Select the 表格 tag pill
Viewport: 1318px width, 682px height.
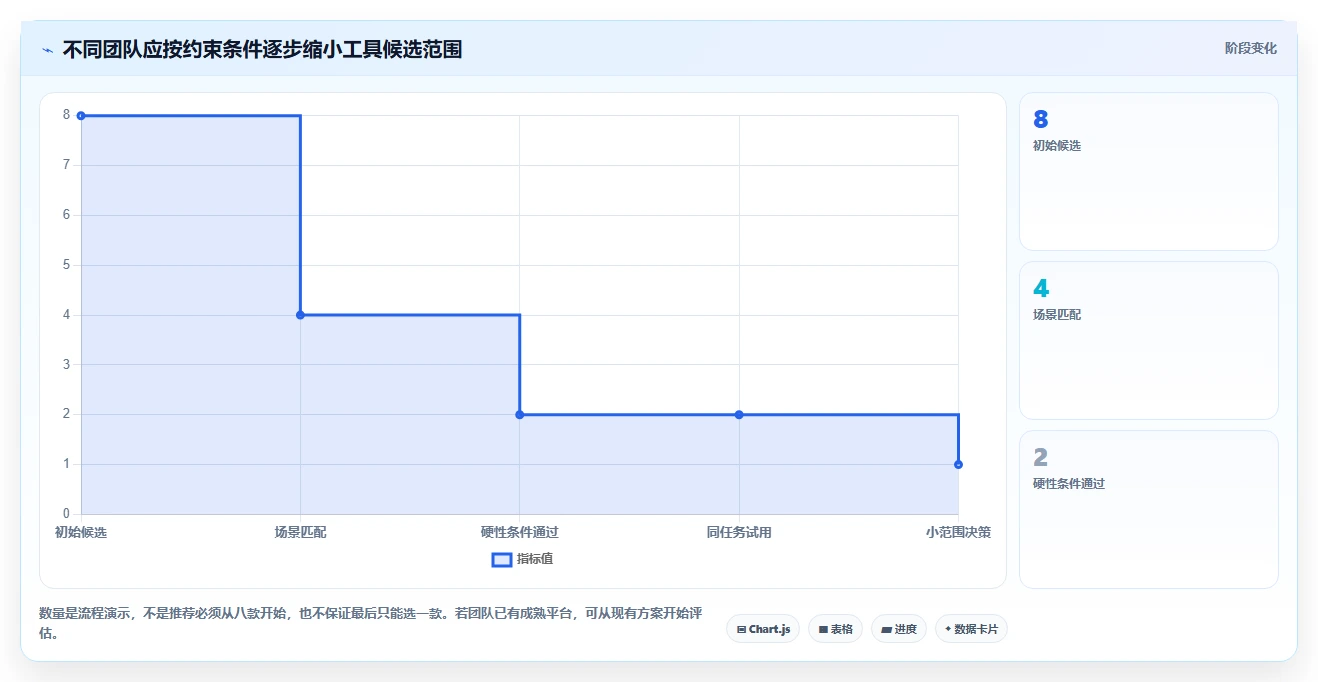pyautogui.click(x=835, y=629)
